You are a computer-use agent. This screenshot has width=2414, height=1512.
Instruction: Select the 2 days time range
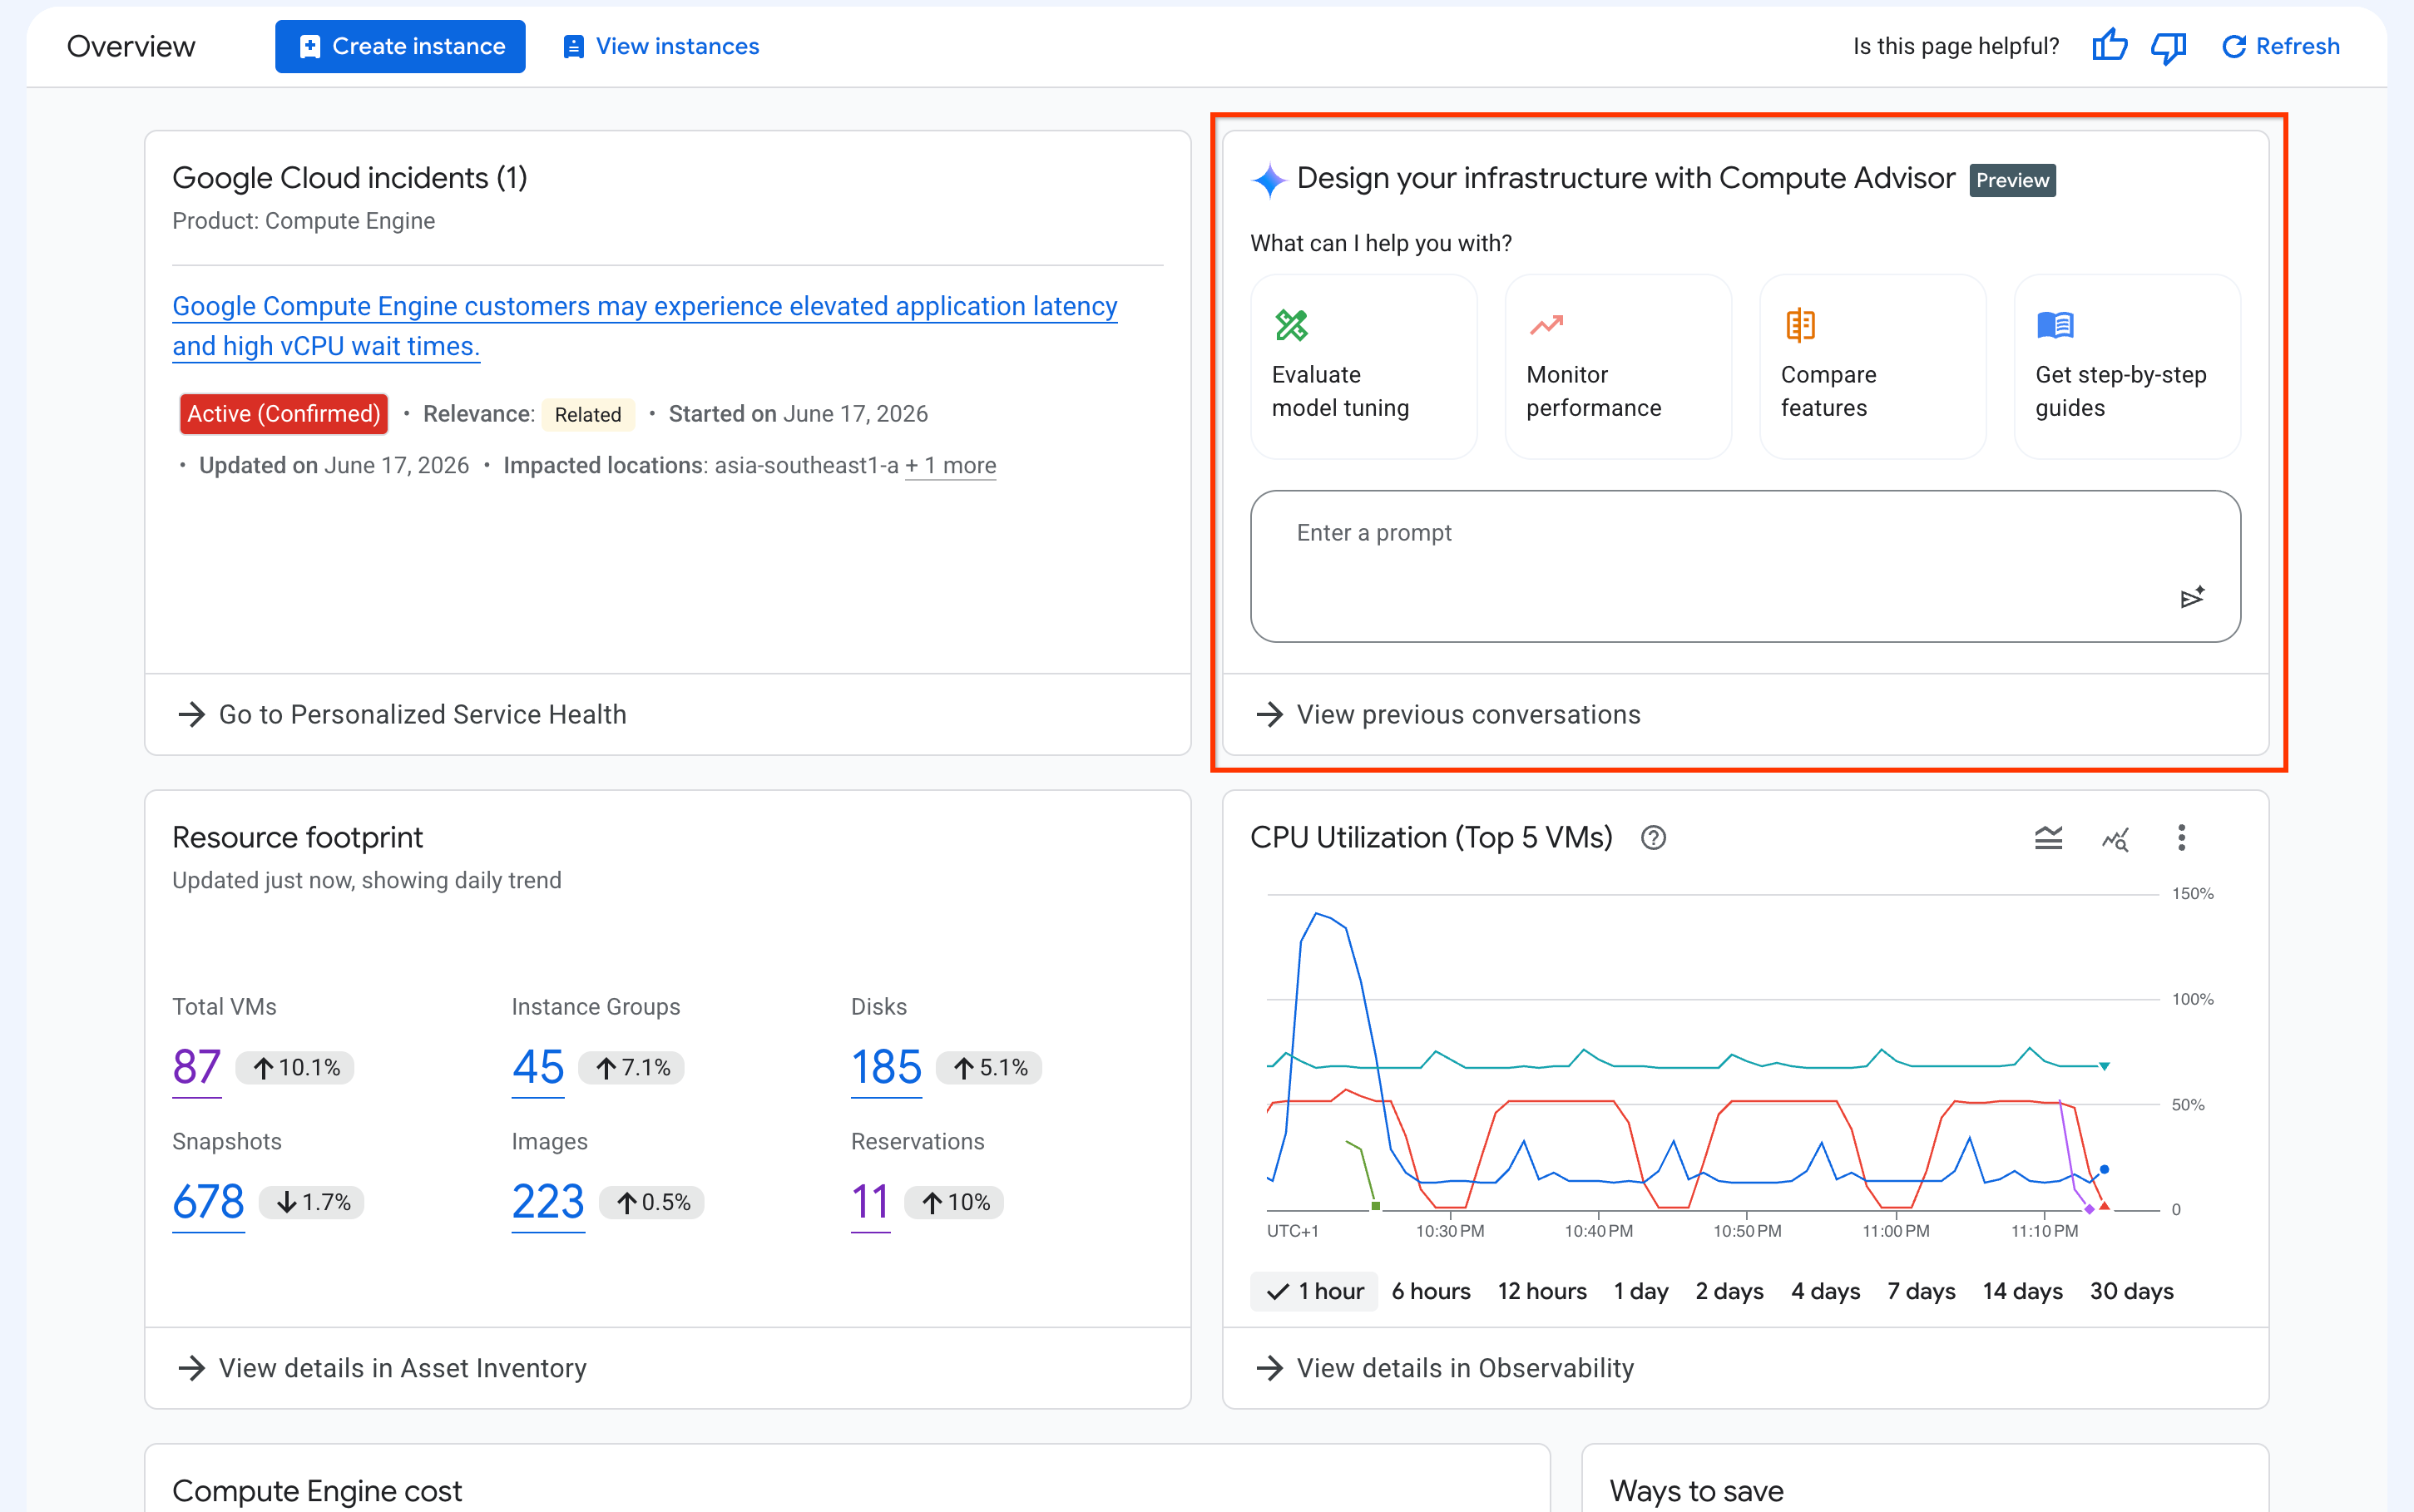pyautogui.click(x=1729, y=1291)
